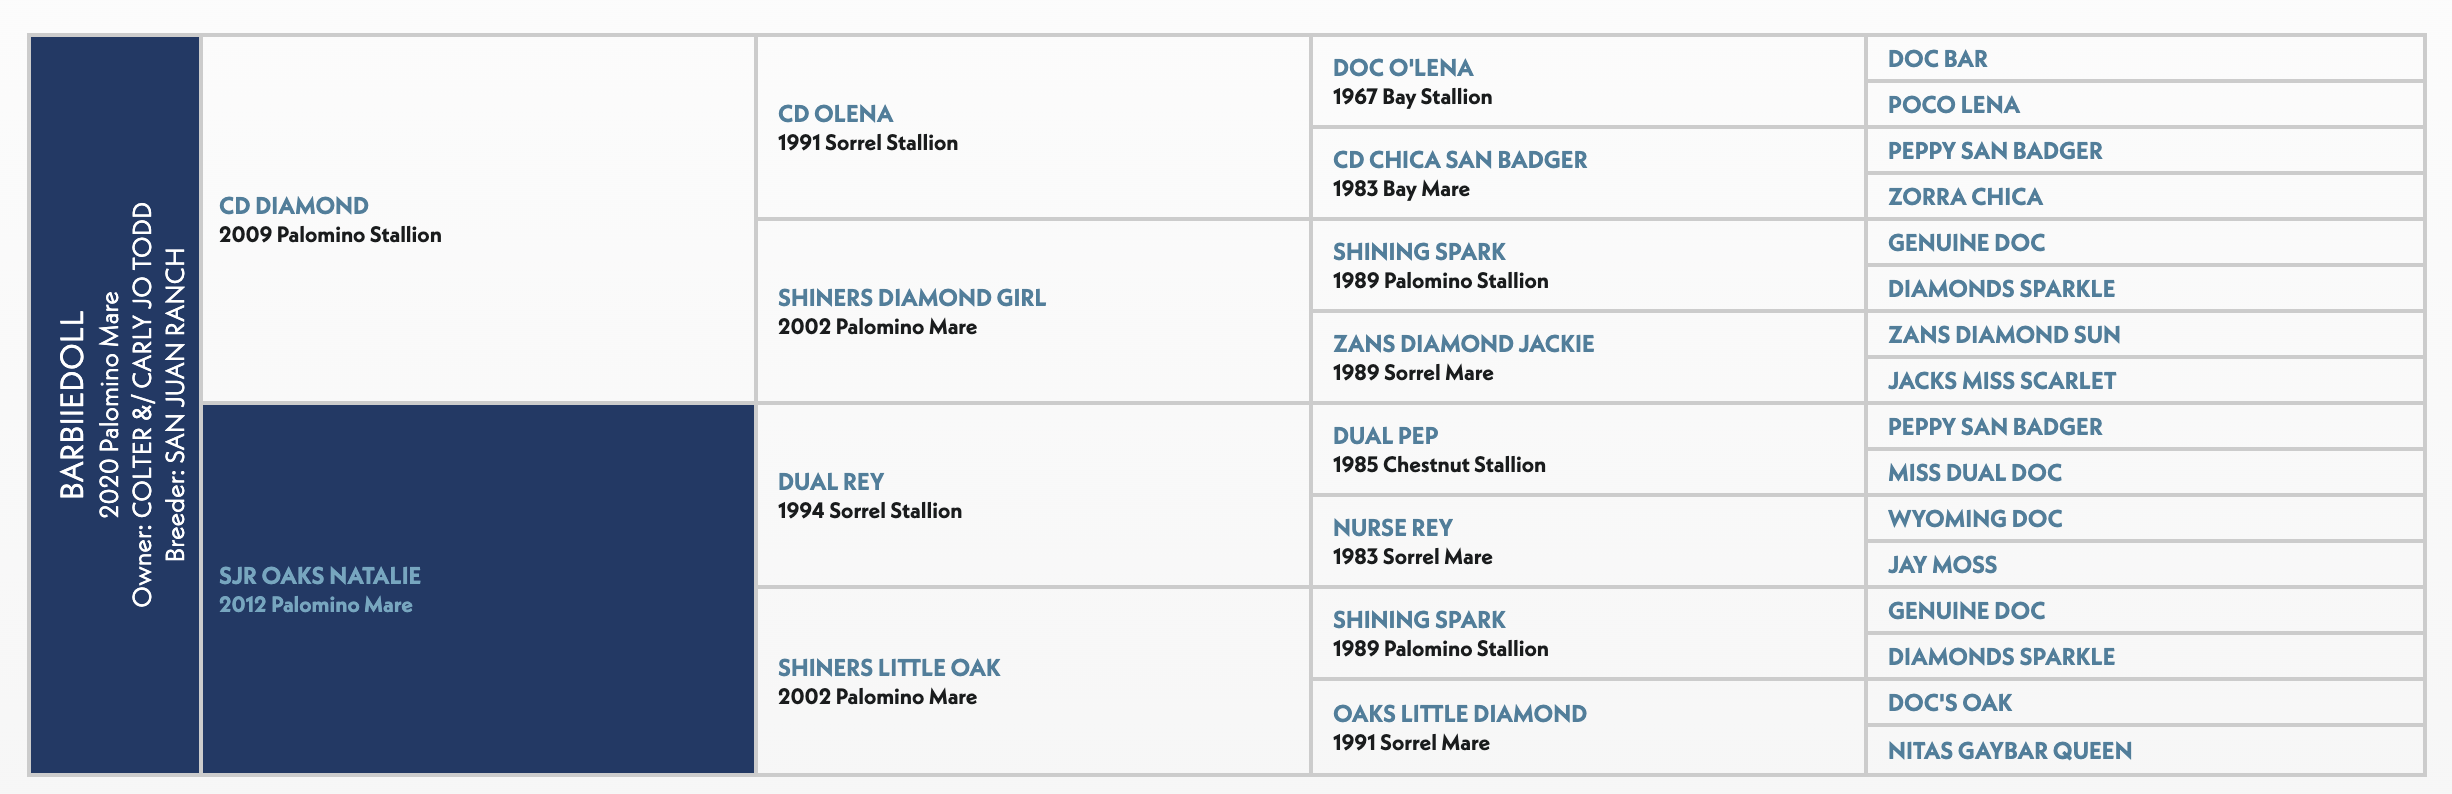The width and height of the screenshot is (2452, 794).
Task: Open CD CHICA SAN BADGER entry
Action: tap(1459, 160)
